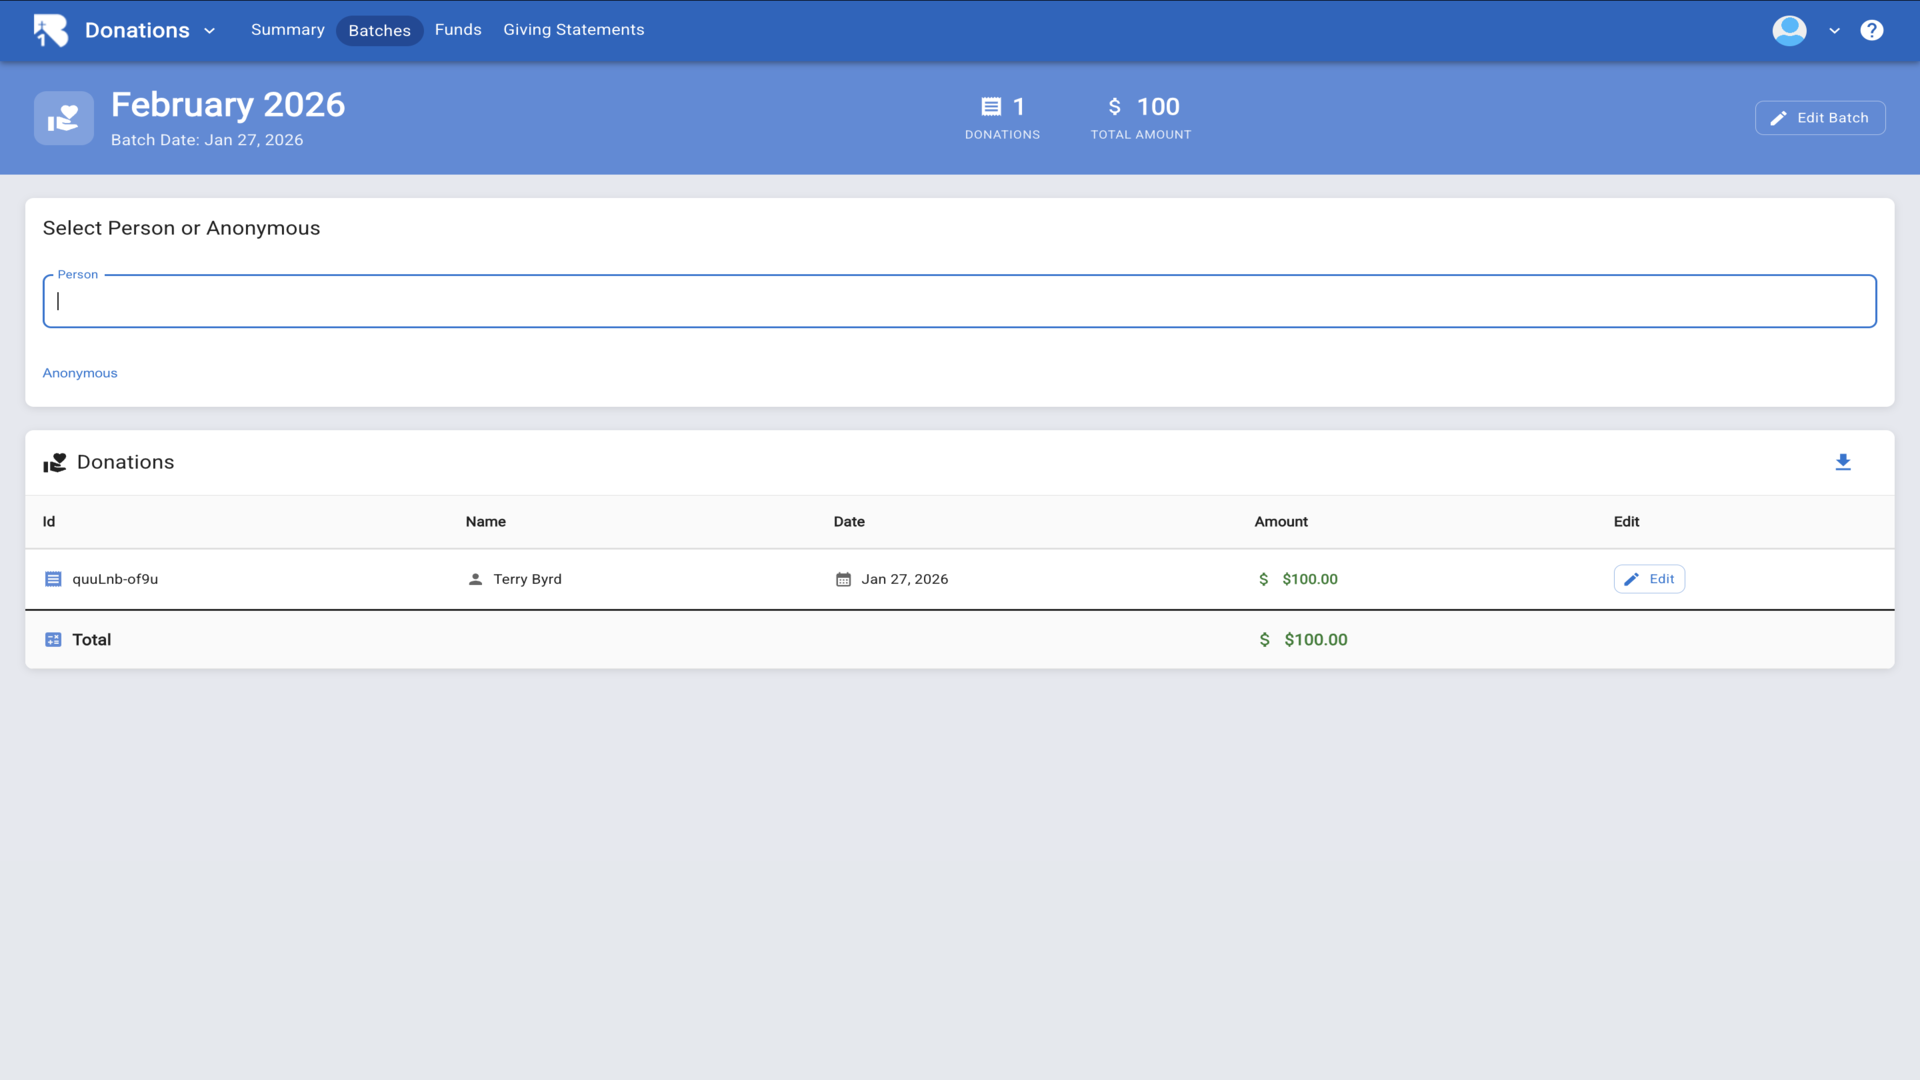Click the calendar icon beside Jan 27, 2026

click(843, 579)
